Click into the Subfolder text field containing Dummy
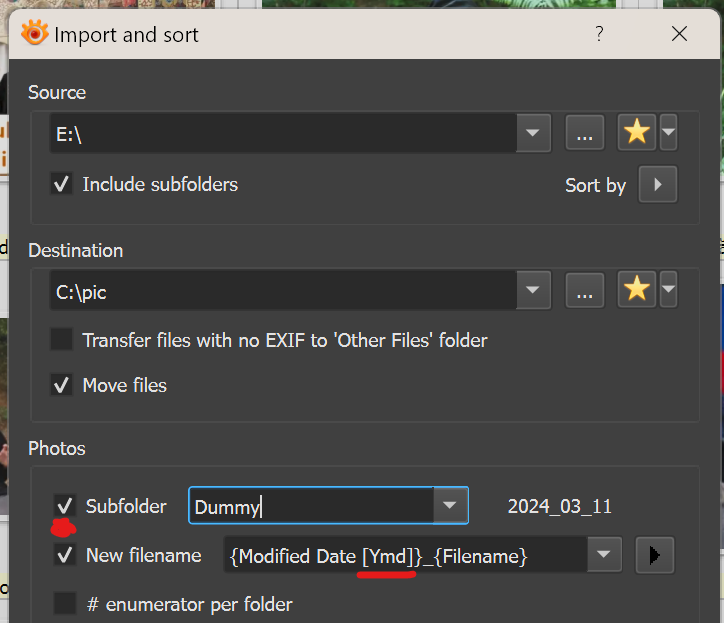Viewport: 724px width, 623px height. 310,506
